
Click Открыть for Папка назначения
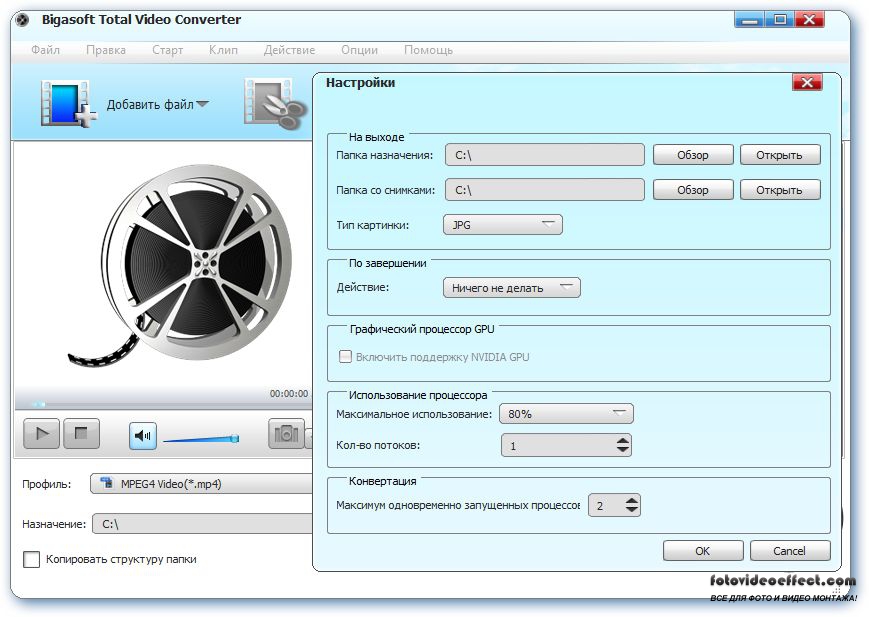pyautogui.click(x=780, y=155)
